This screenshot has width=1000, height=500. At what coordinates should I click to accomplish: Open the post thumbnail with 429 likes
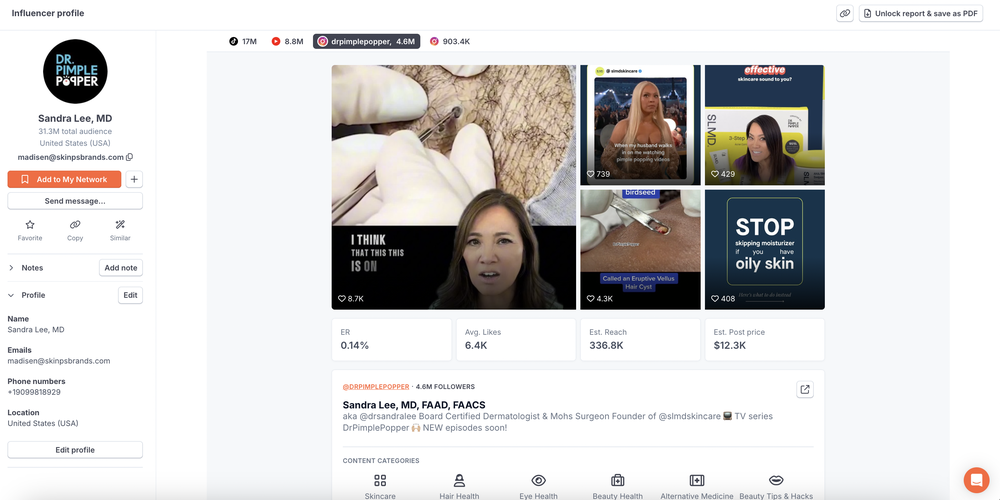click(x=765, y=125)
